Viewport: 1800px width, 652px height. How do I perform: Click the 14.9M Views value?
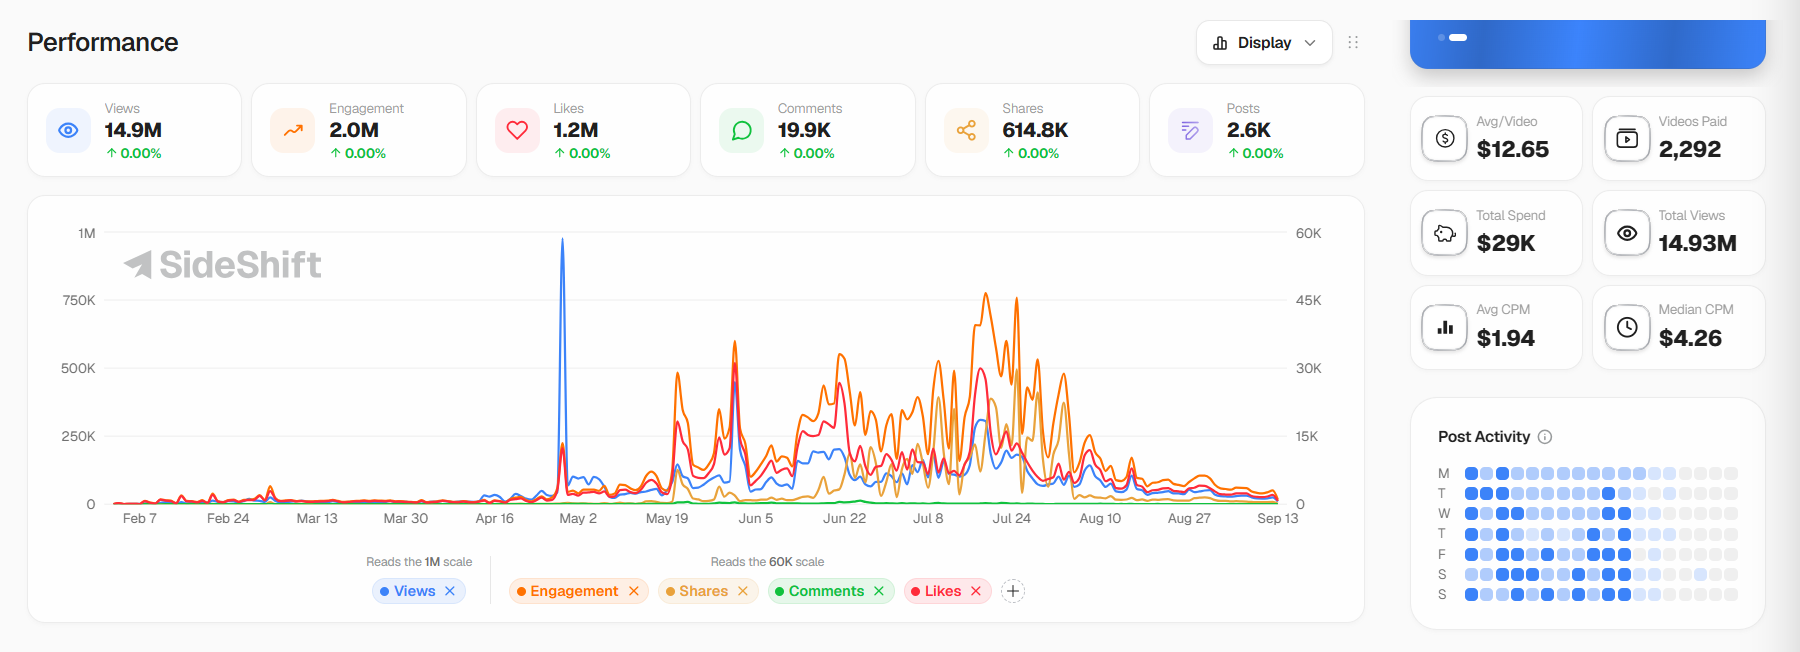133,130
